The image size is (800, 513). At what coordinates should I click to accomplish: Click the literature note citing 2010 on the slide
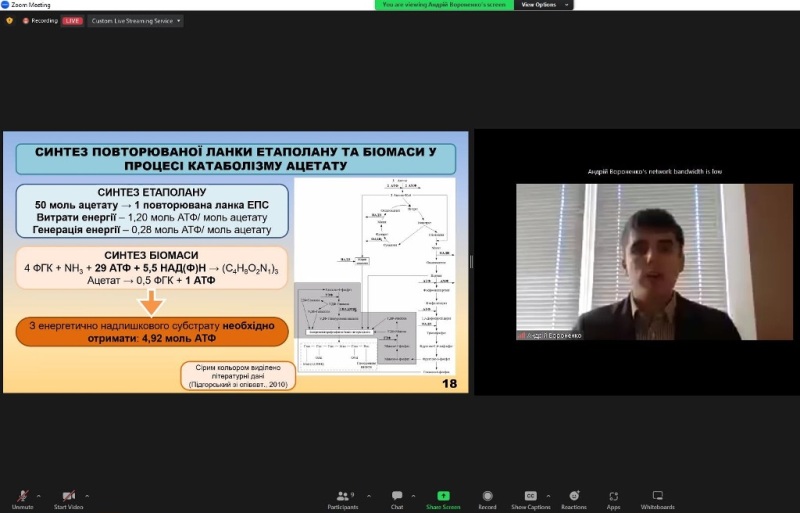click(x=238, y=376)
